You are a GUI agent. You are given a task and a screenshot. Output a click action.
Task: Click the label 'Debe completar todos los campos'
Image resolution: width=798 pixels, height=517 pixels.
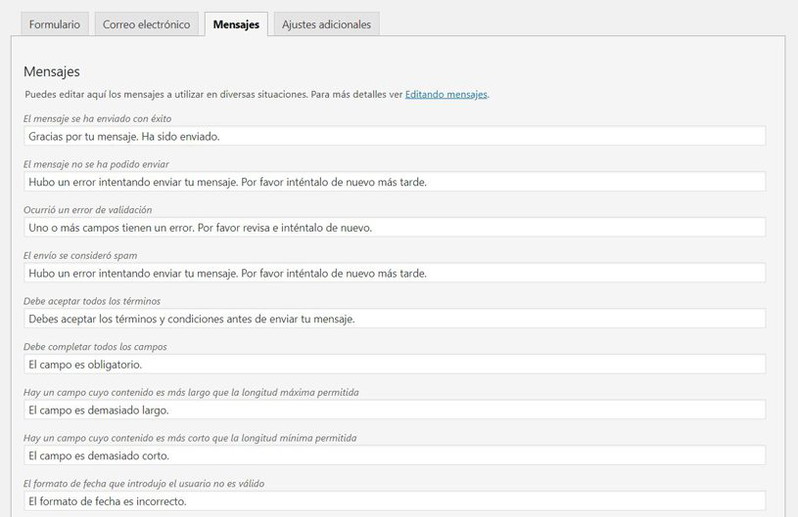[95, 347]
